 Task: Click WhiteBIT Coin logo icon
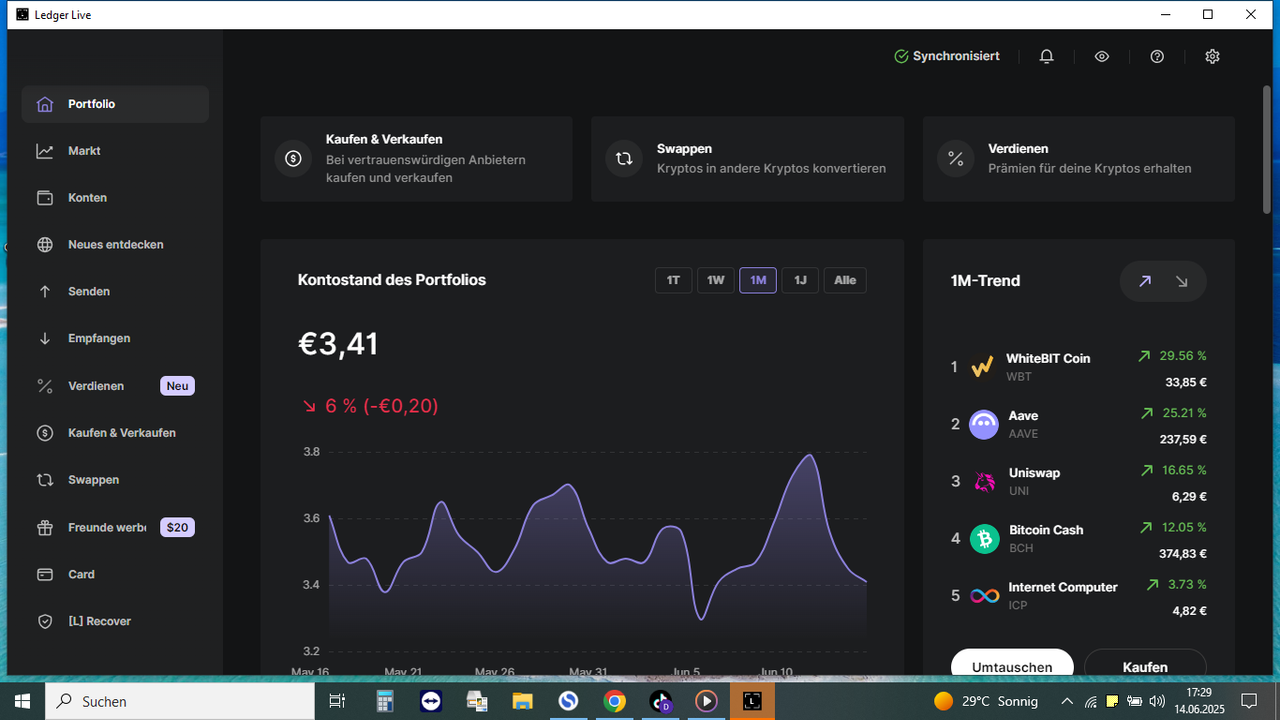983,367
